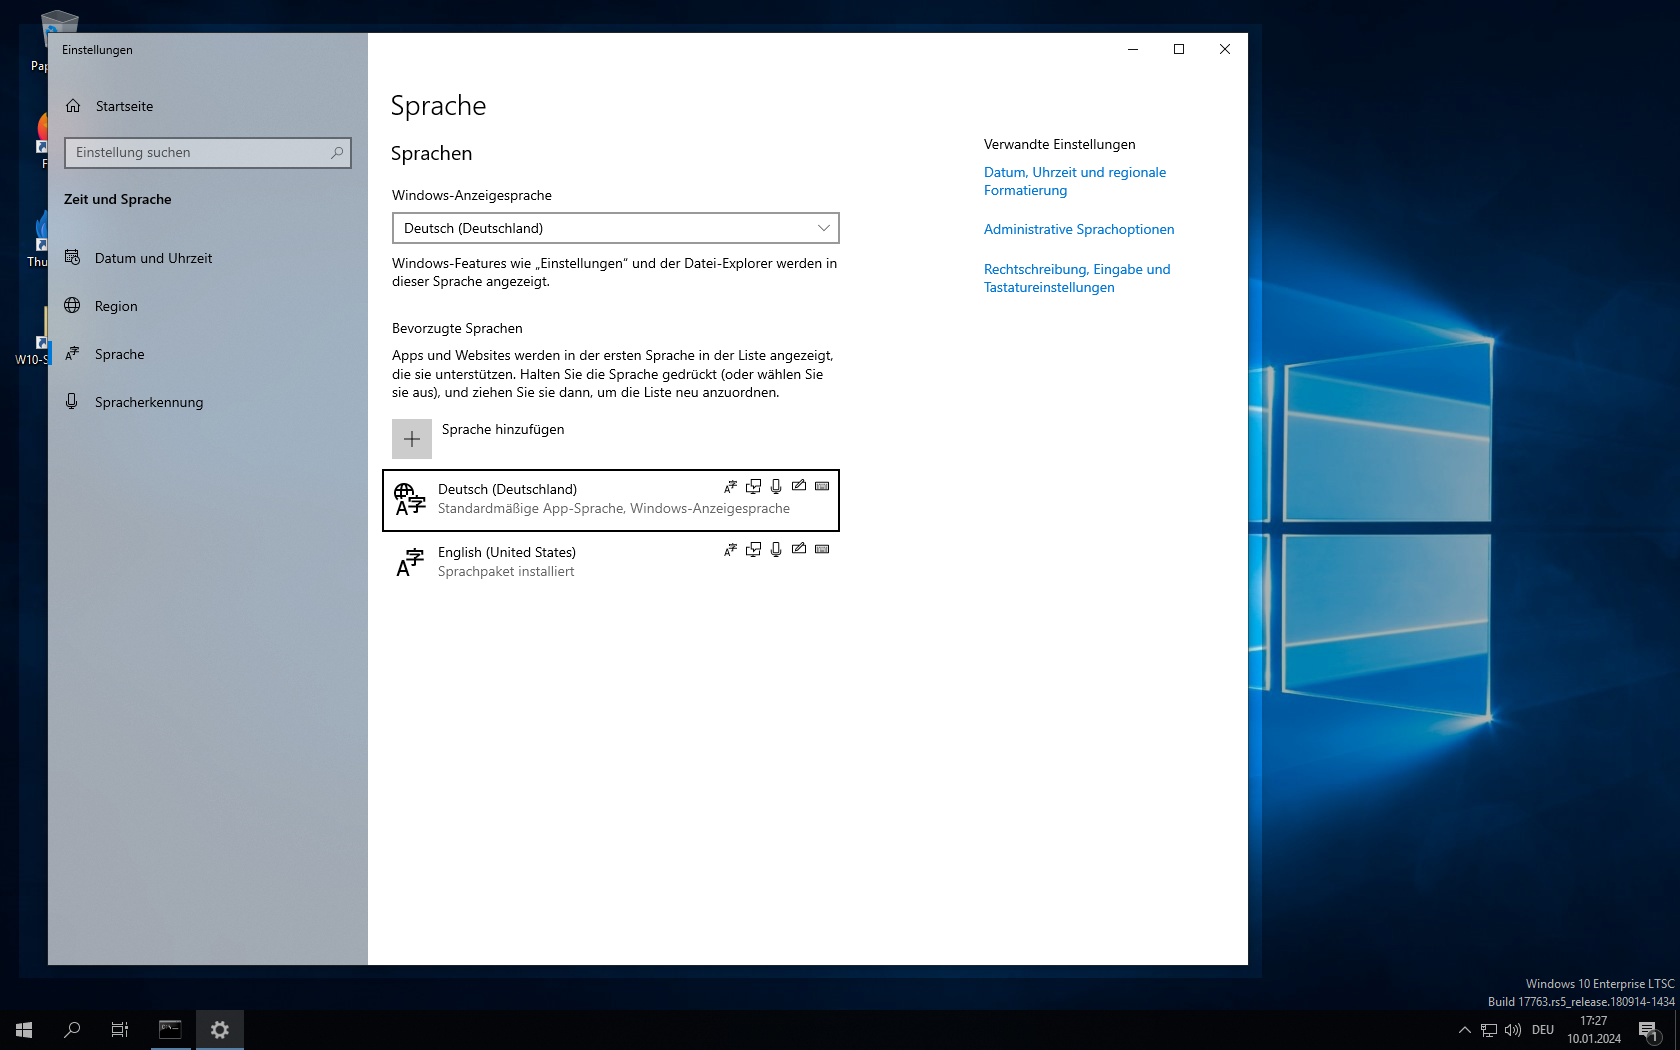This screenshot has width=1680, height=1050.
Task: Click the handwriting icon on the Deutsch row
Action: coord(799,486)
